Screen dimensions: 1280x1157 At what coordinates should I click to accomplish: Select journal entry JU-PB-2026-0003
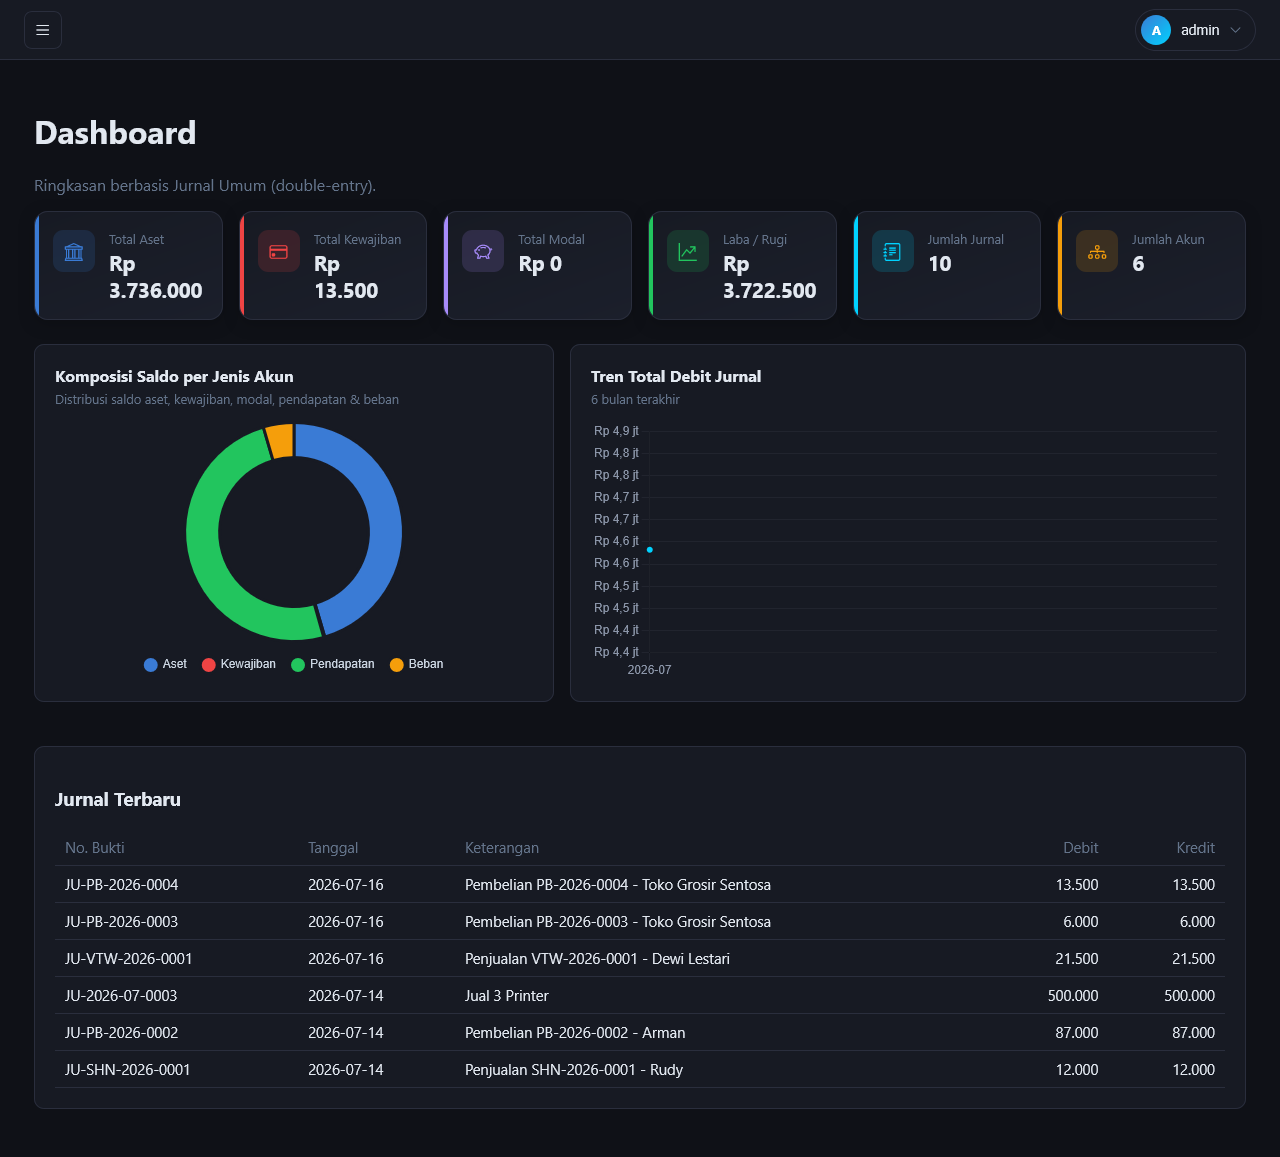[640, 922]
